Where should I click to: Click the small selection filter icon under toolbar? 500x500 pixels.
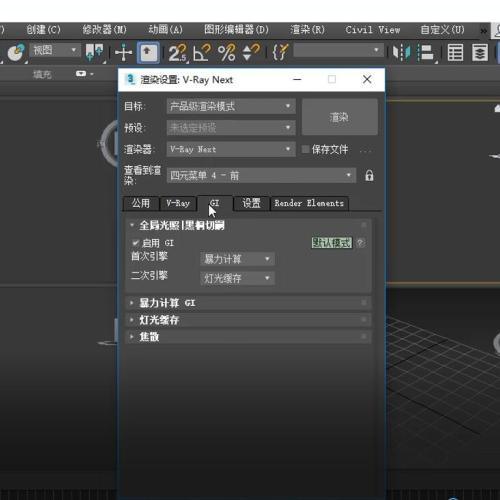coord(81,74)
